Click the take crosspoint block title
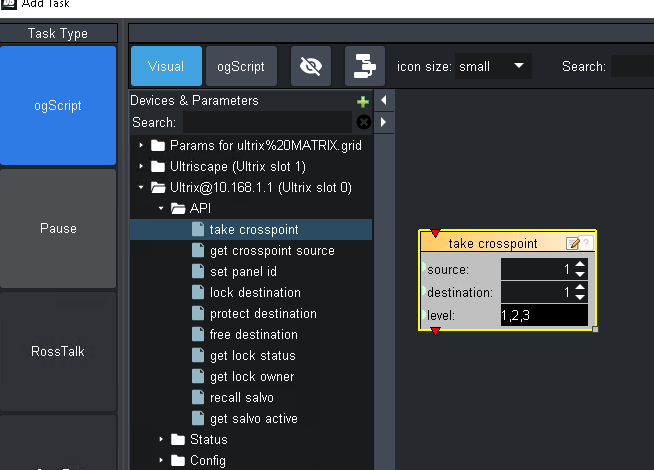The image size is (654, 470). click(493, 244)
